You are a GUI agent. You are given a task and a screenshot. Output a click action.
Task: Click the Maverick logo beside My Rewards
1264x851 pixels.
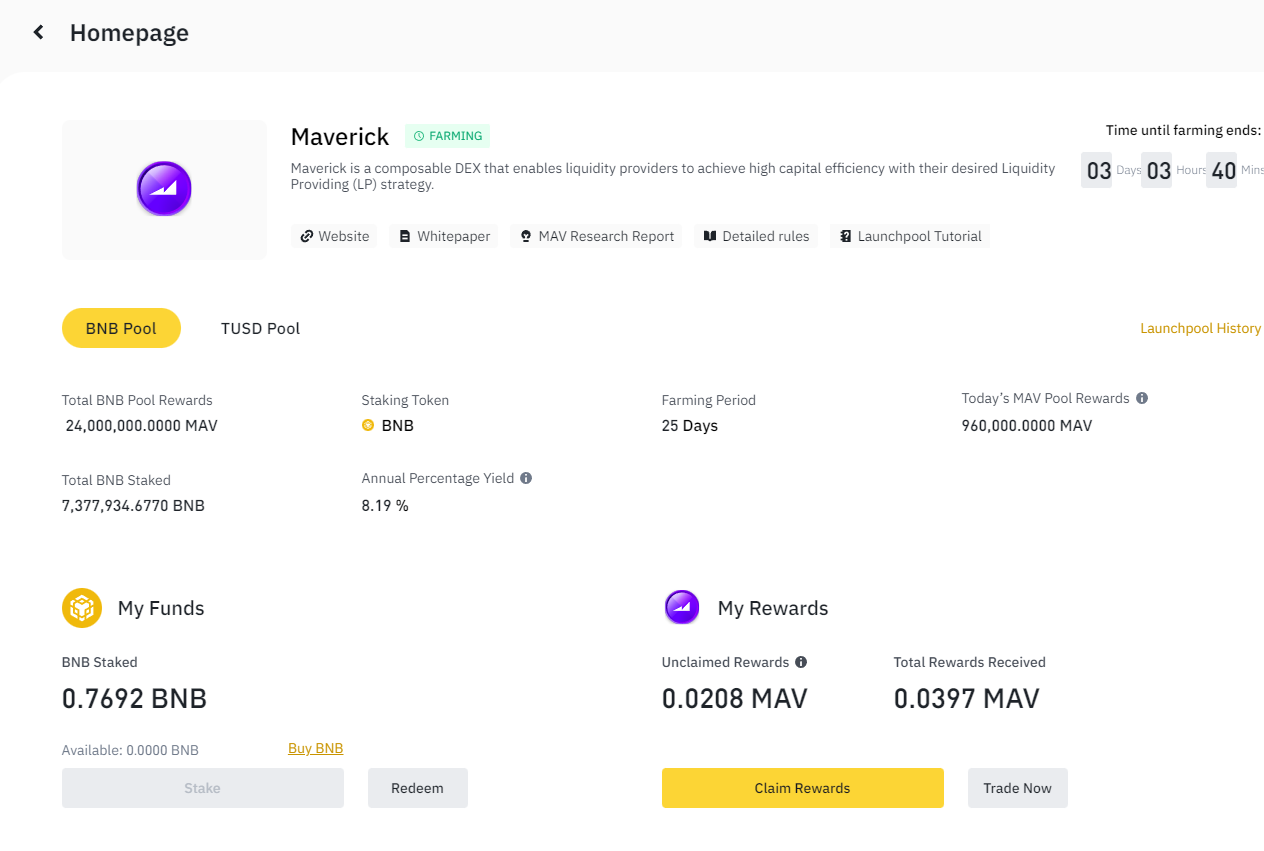pyautogui.click(x=682, y=608)
